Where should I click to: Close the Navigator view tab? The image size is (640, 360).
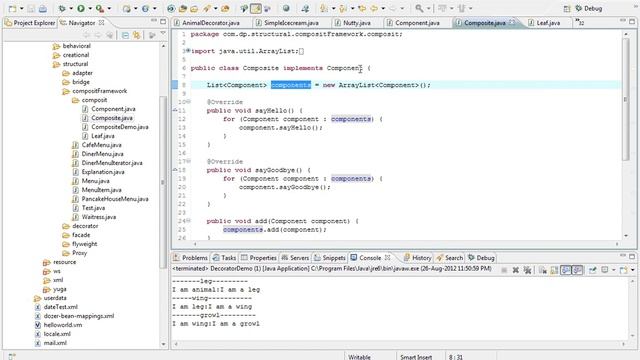coord(102,22)
